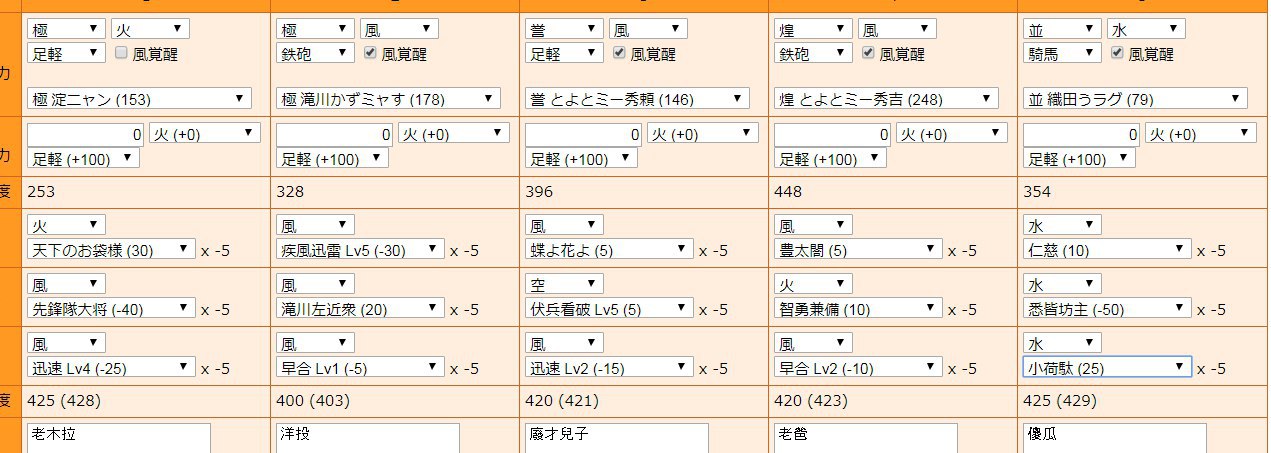Open the 誉 rarity dropdown
This screenshot has height=453, width=1271.
coord(564,29)
